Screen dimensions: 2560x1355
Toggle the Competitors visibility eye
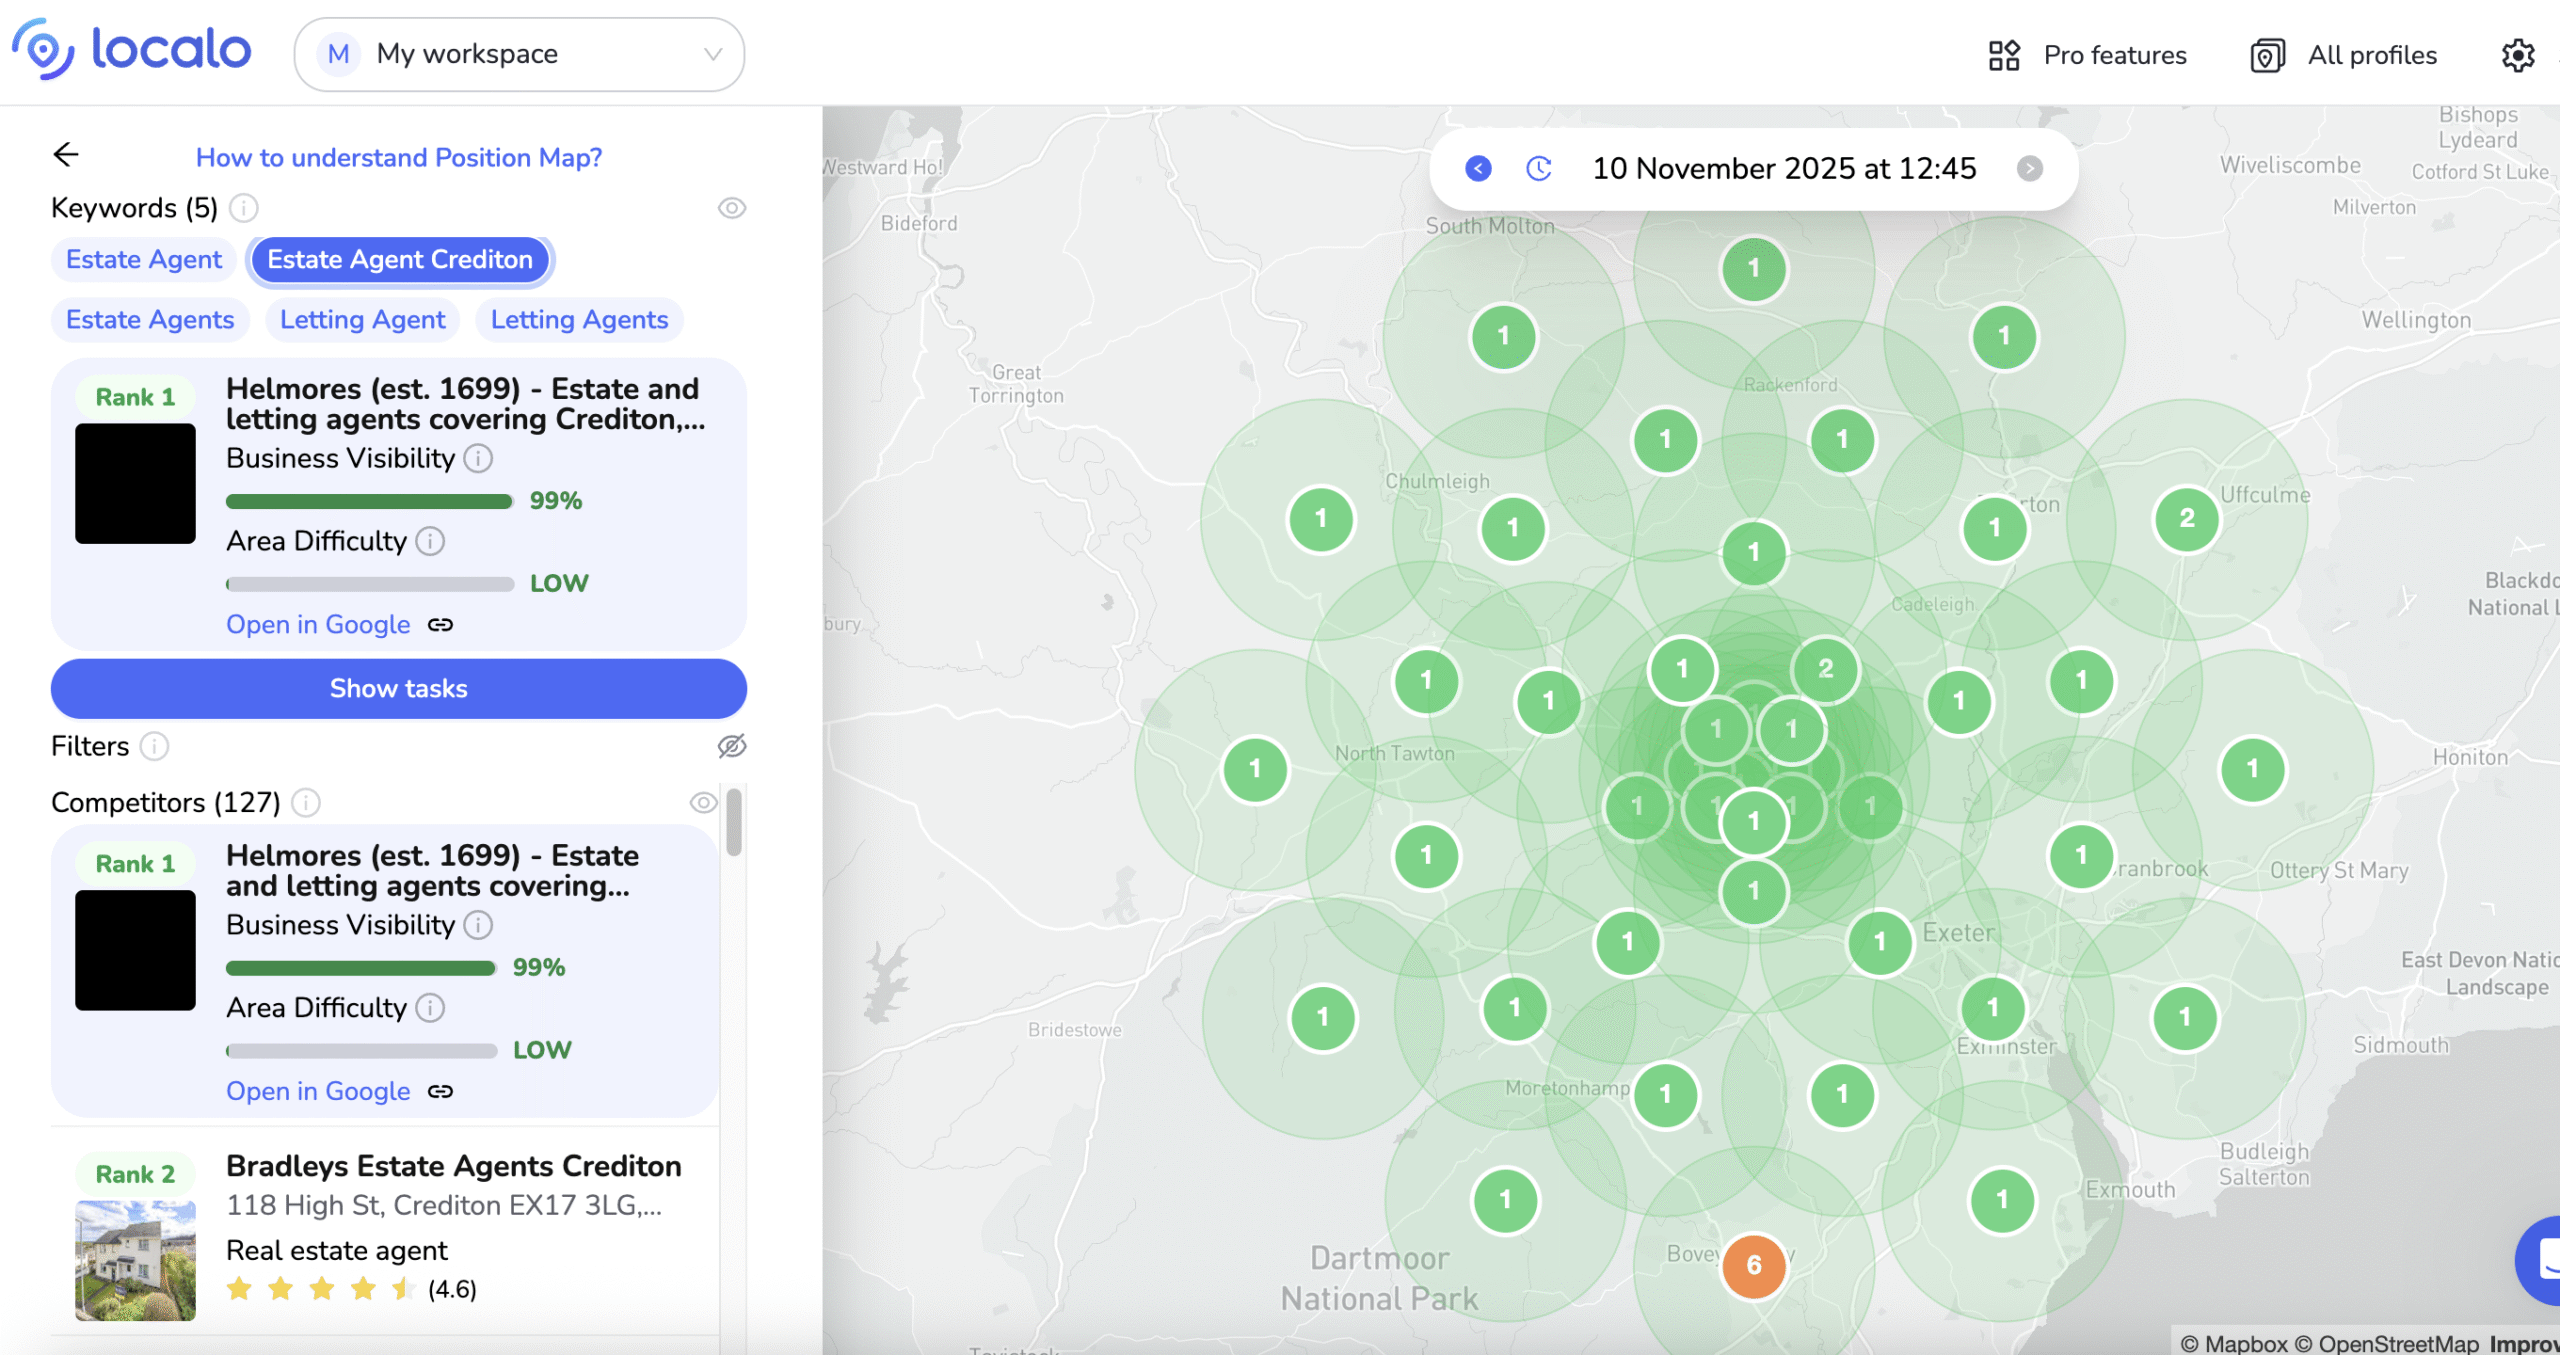[x=703, y=802]
